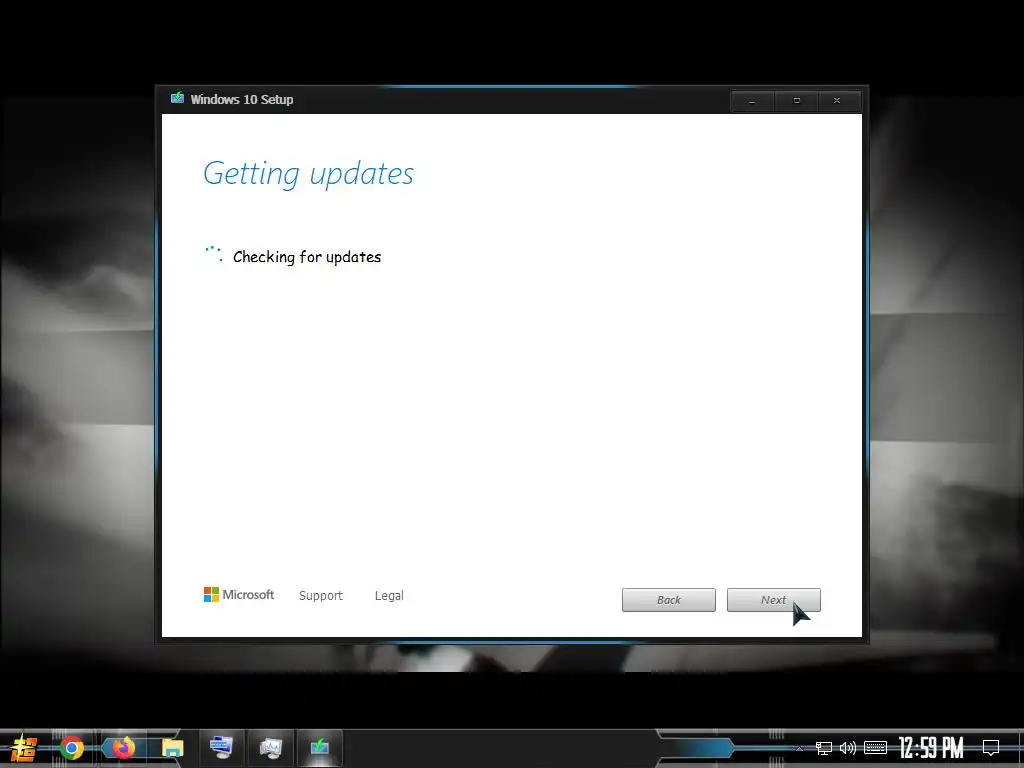Click the Checking for updates text

tap(307, 257)
